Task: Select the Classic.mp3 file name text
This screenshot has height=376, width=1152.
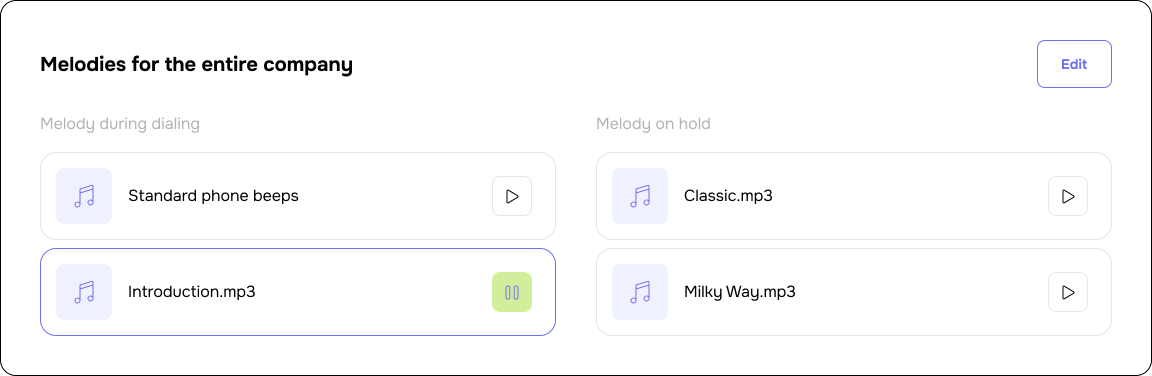Action: 728,196
